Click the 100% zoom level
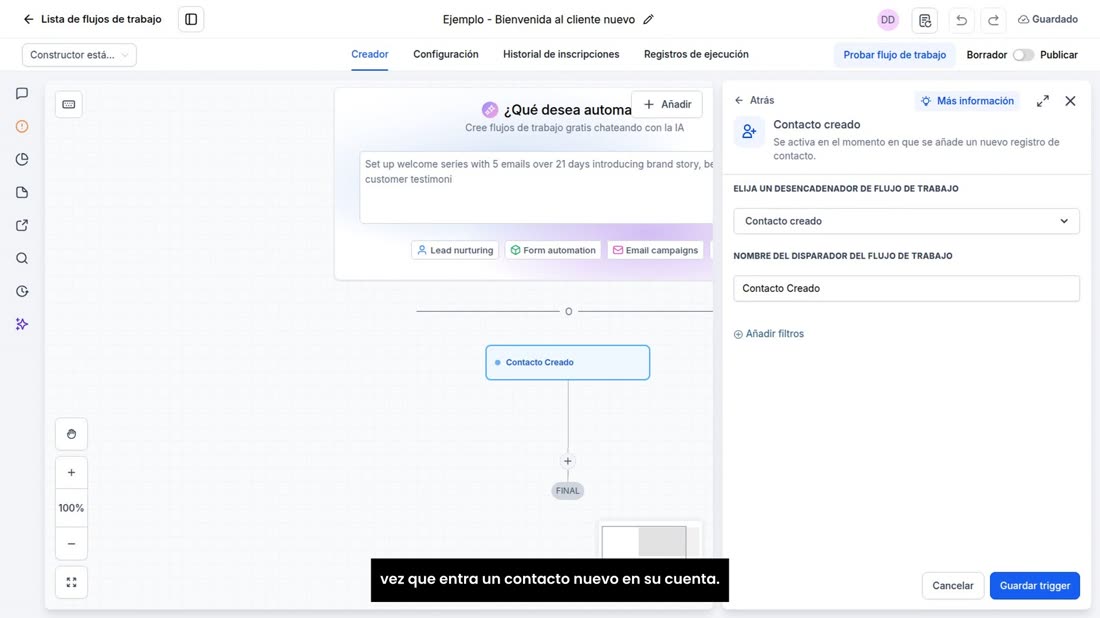Image resolution: width=1100 pixels, height=618 pixels. pyautogui.click(x=72, y=508)
